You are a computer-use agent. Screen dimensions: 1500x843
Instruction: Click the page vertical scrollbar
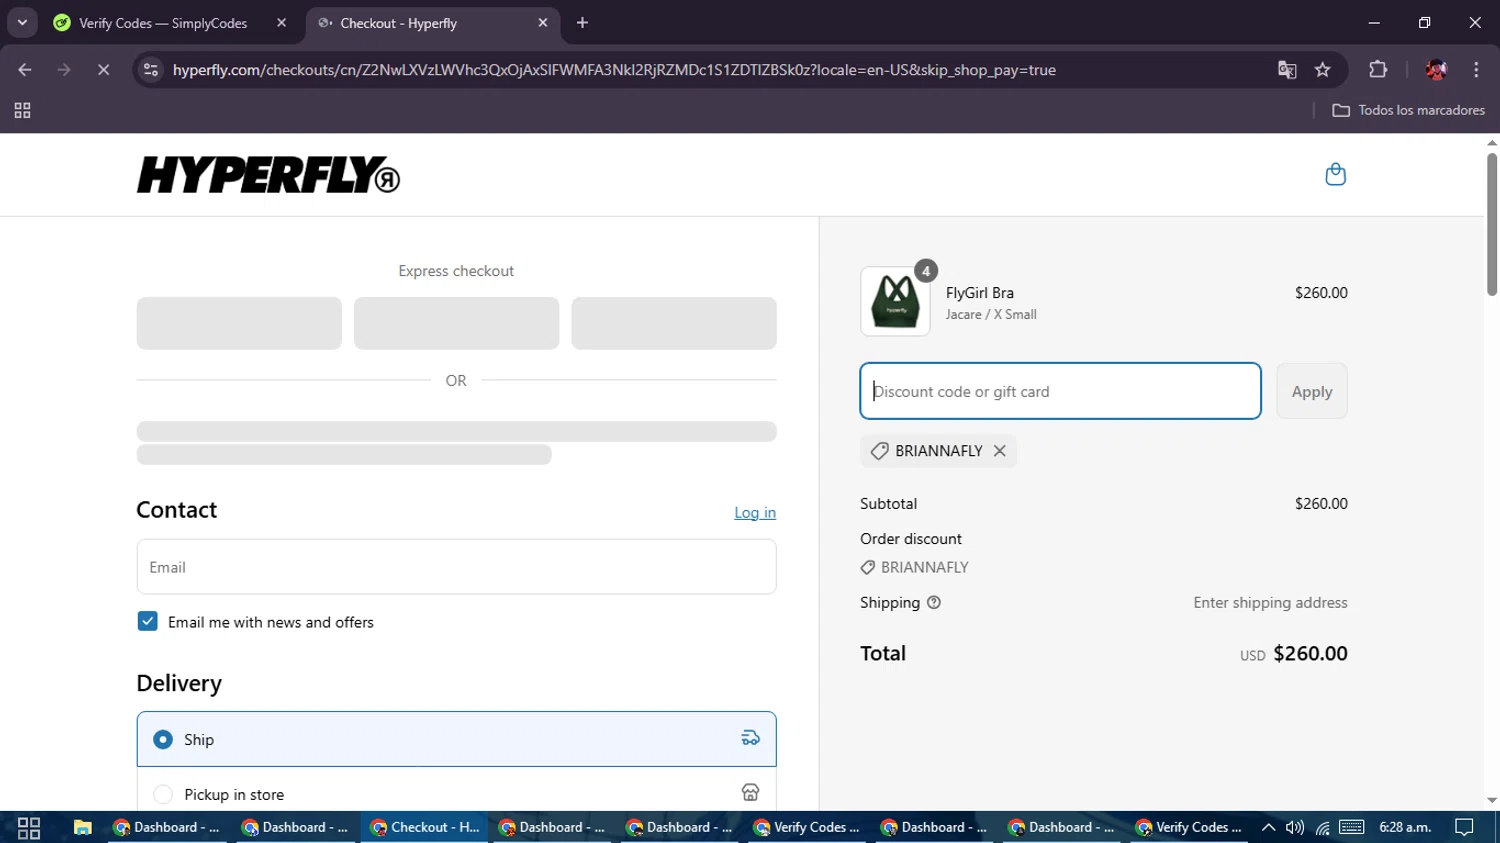(1491, 225)
